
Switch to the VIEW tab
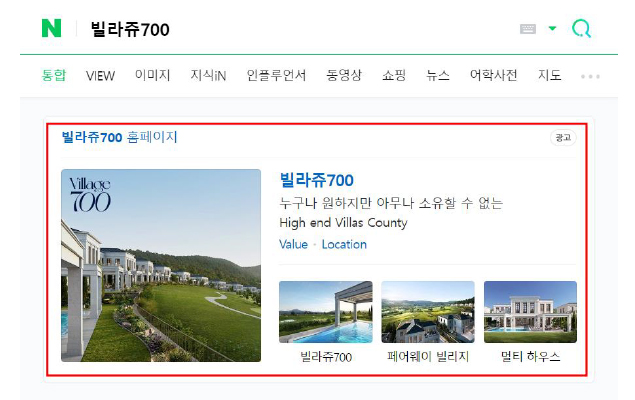(x=100, y=76)
